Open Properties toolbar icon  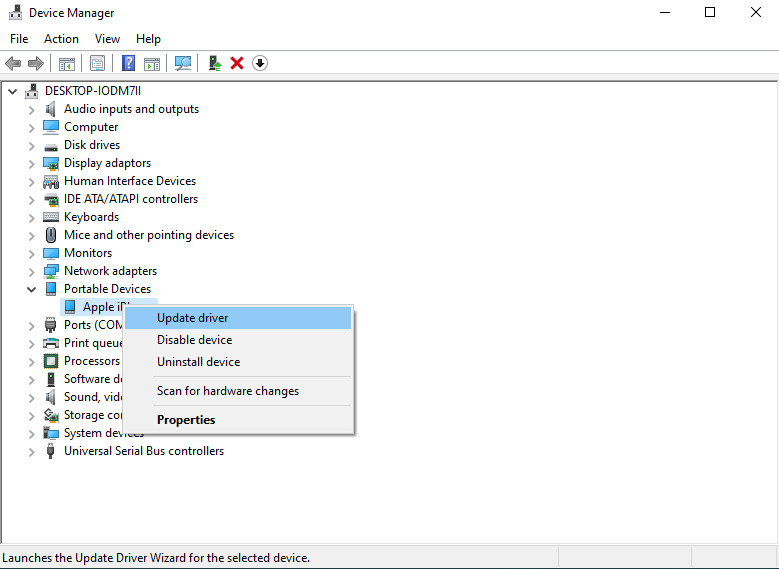(x=97, y=63)
